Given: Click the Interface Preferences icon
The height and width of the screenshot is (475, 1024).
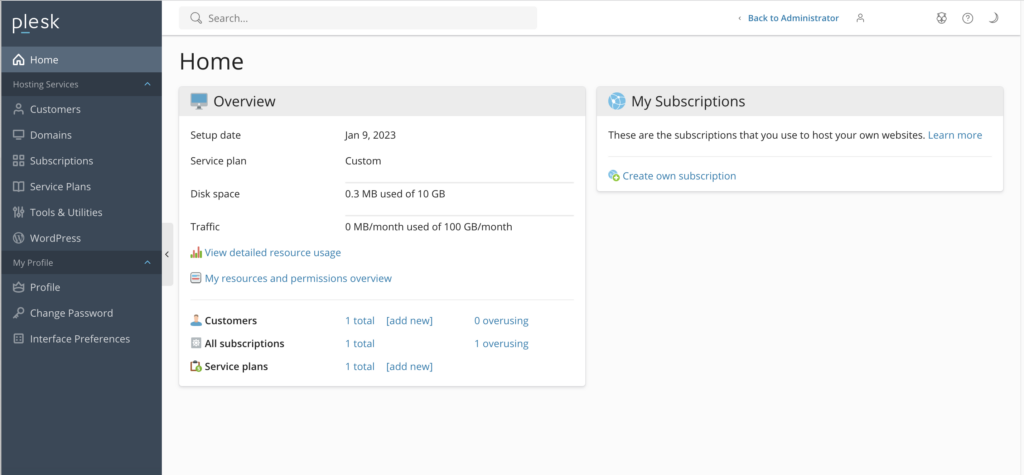Looking at the screenshot, I should (18, 338).
